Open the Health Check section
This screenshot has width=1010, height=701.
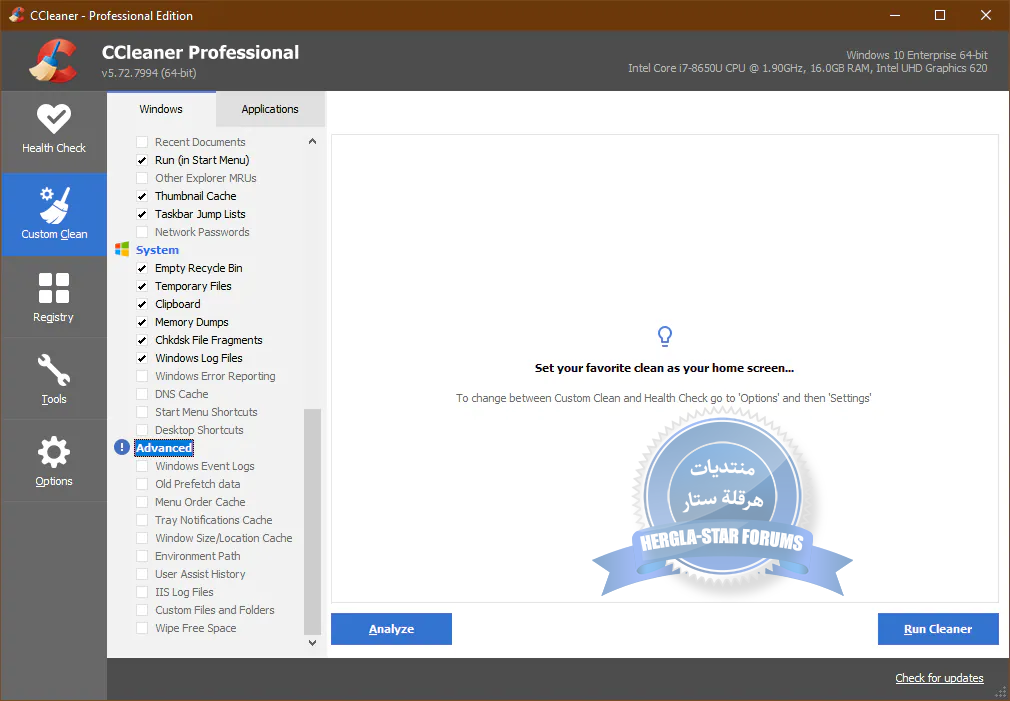point(53,131)
